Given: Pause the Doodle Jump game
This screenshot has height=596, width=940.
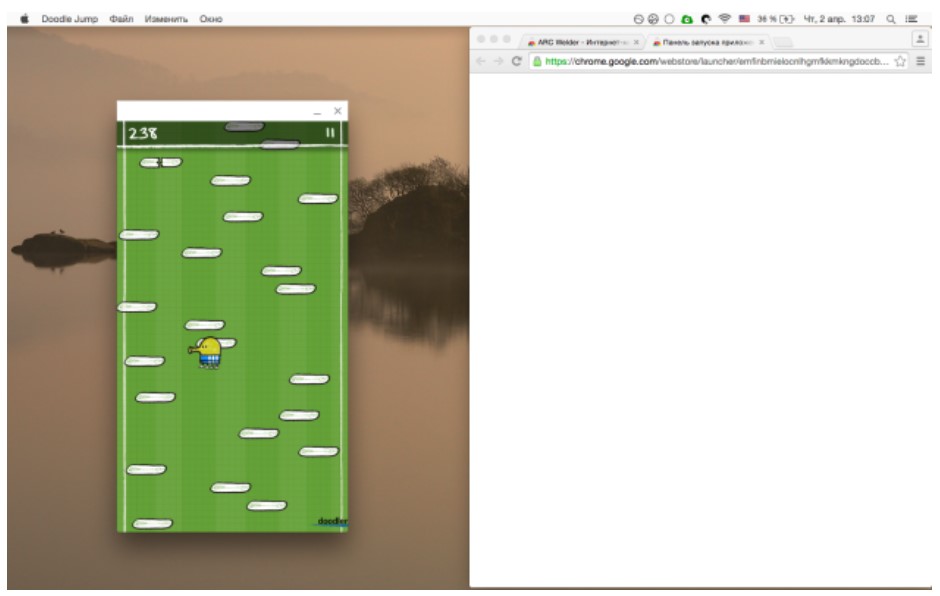Looking at the screenshot, I should [x=330, y=132].
